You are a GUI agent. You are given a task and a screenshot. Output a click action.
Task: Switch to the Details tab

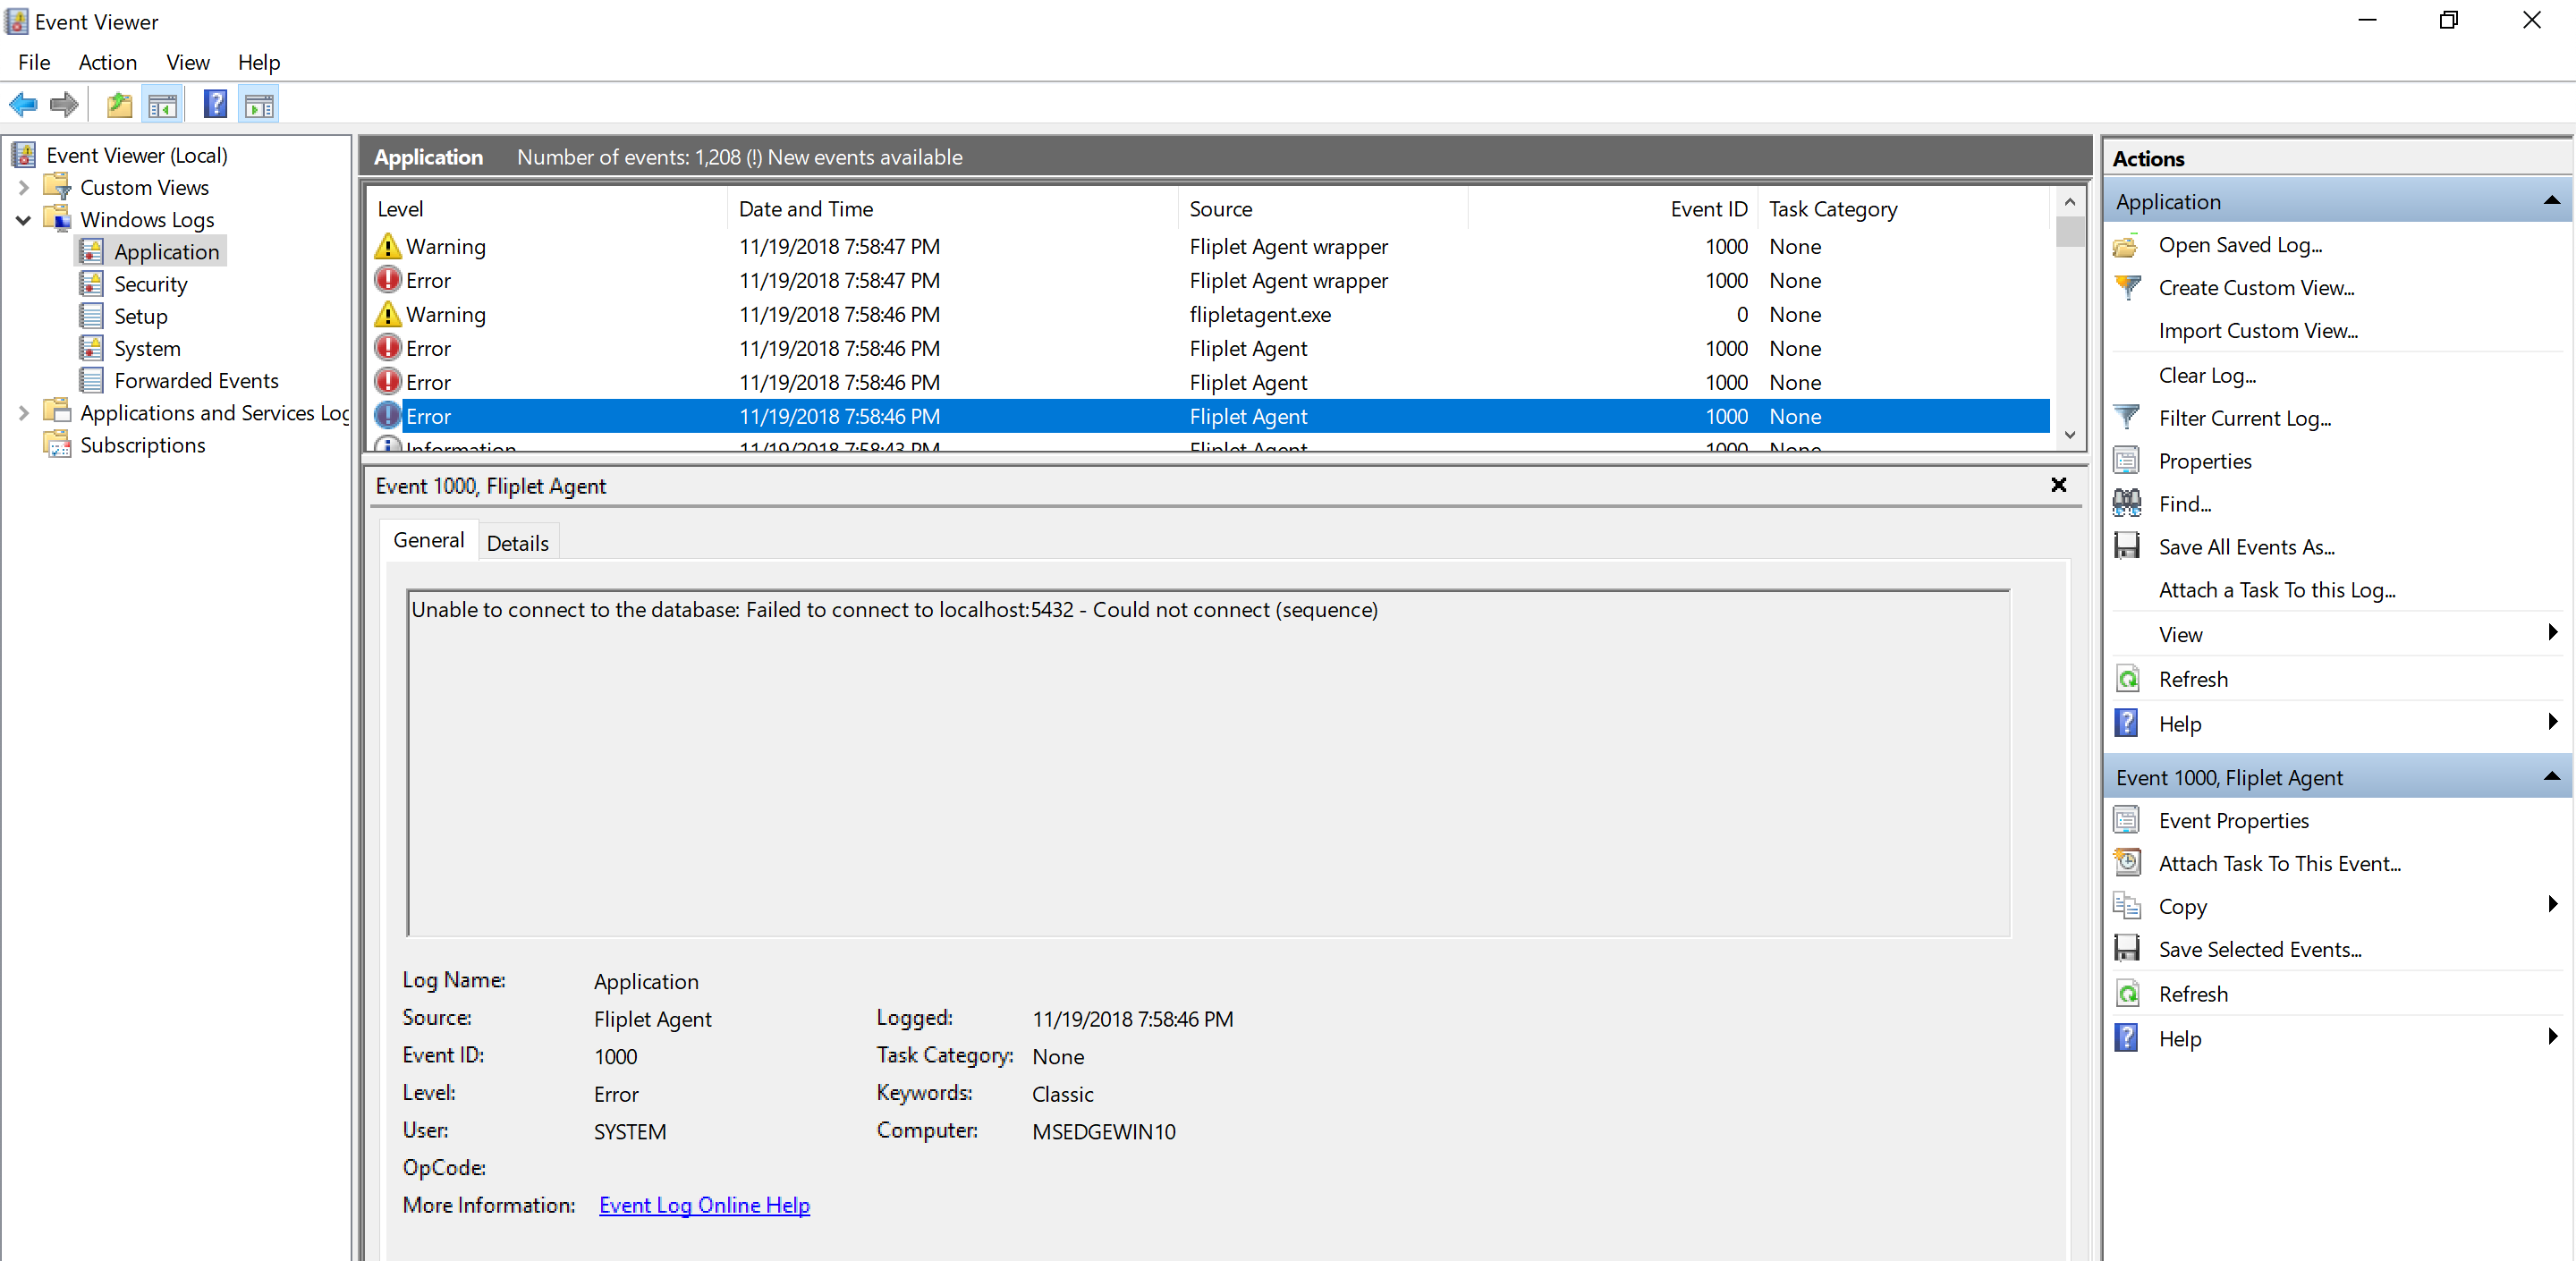tap(517, 543)
